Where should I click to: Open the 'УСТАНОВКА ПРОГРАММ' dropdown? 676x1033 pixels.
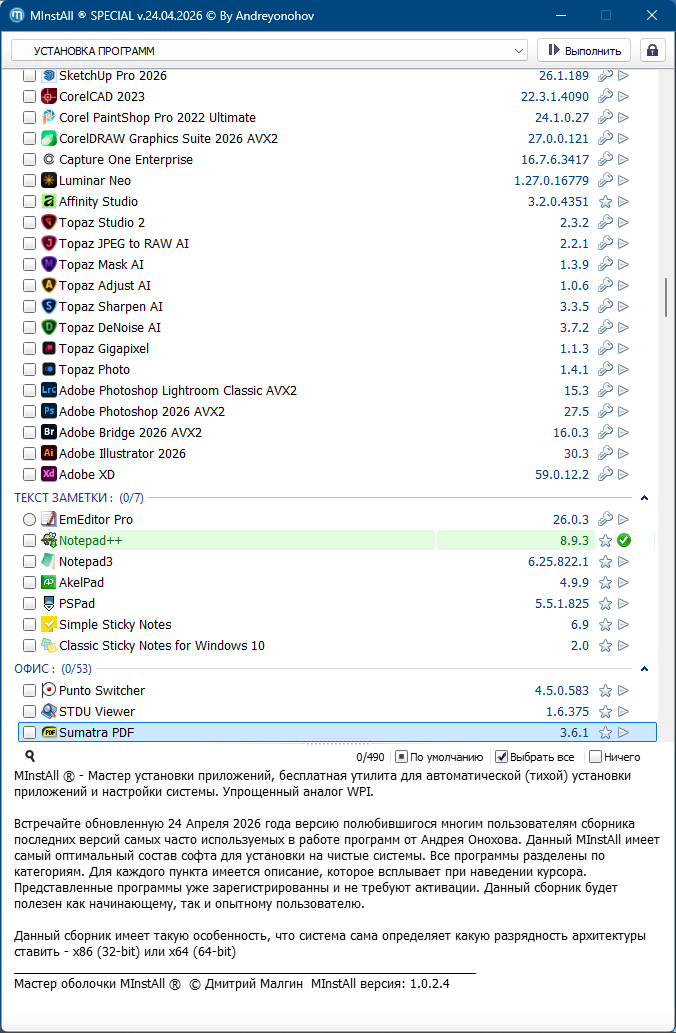[x=269, y=50]
